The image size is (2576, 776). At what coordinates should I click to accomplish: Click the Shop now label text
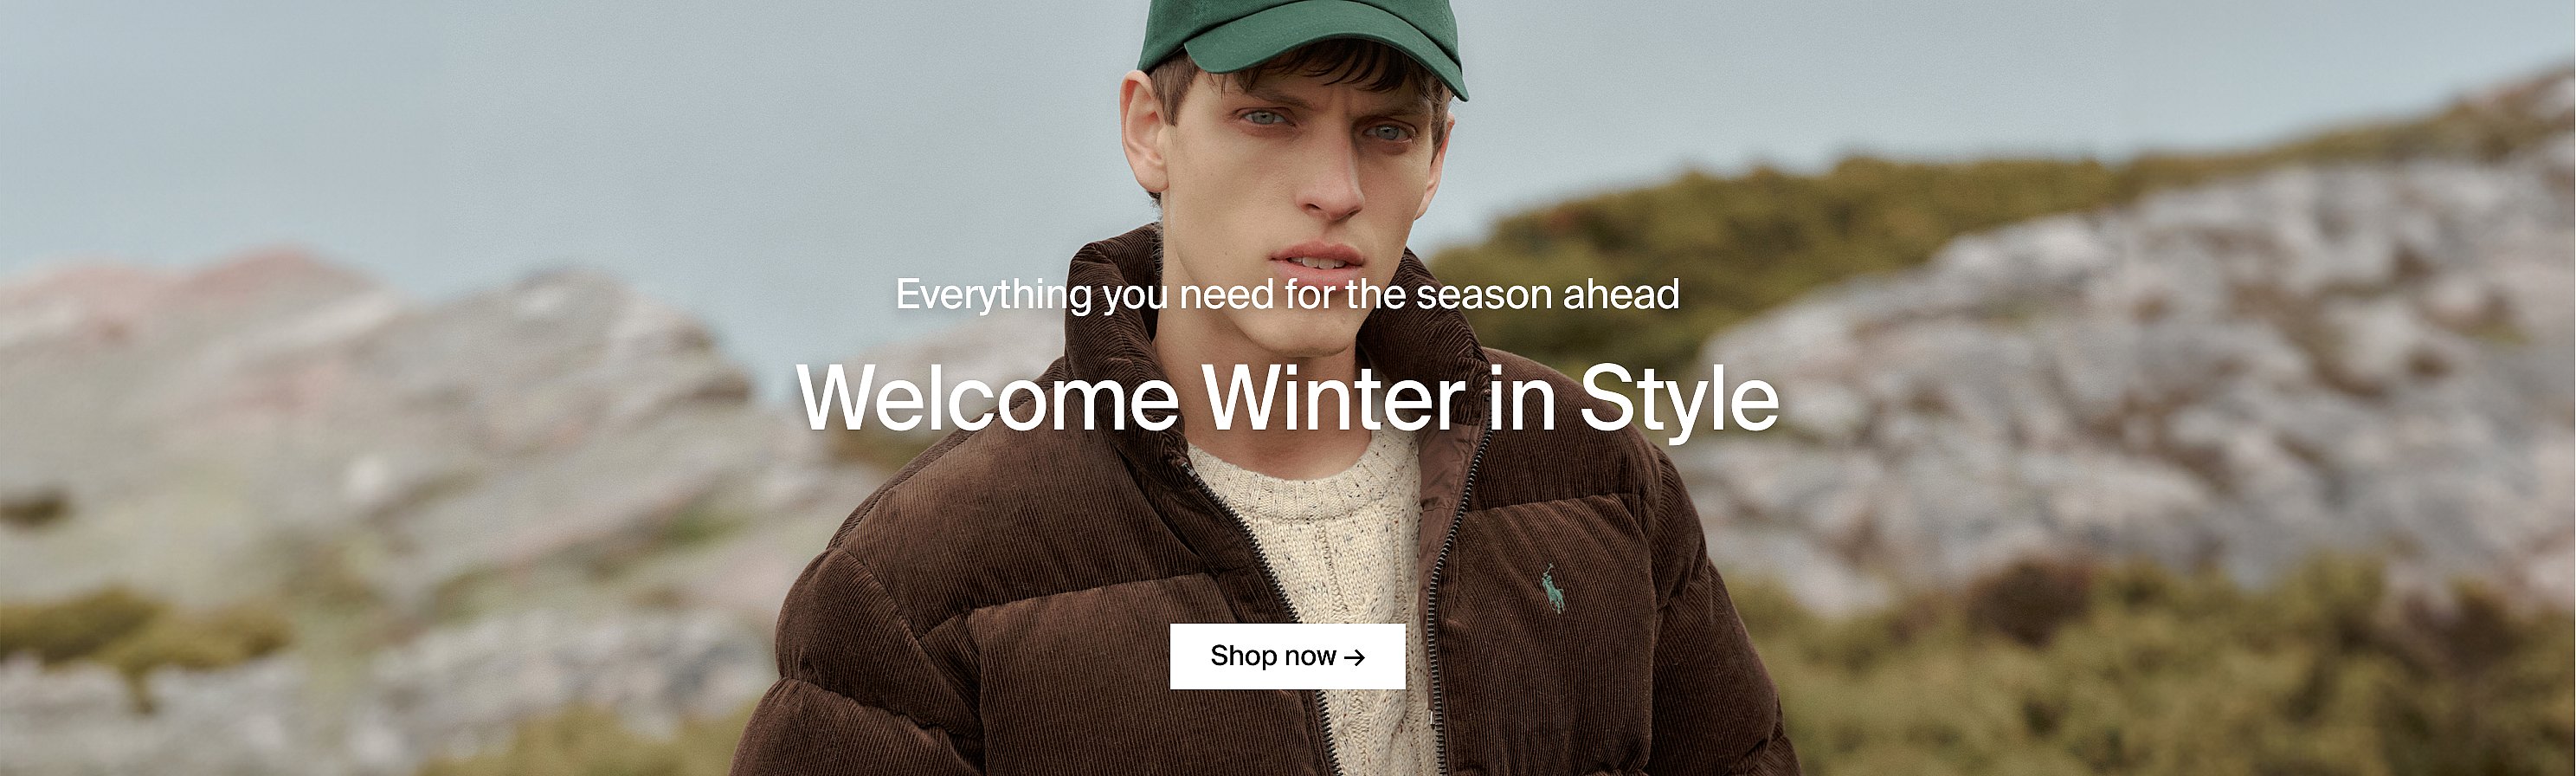[x=1273, y=656]
